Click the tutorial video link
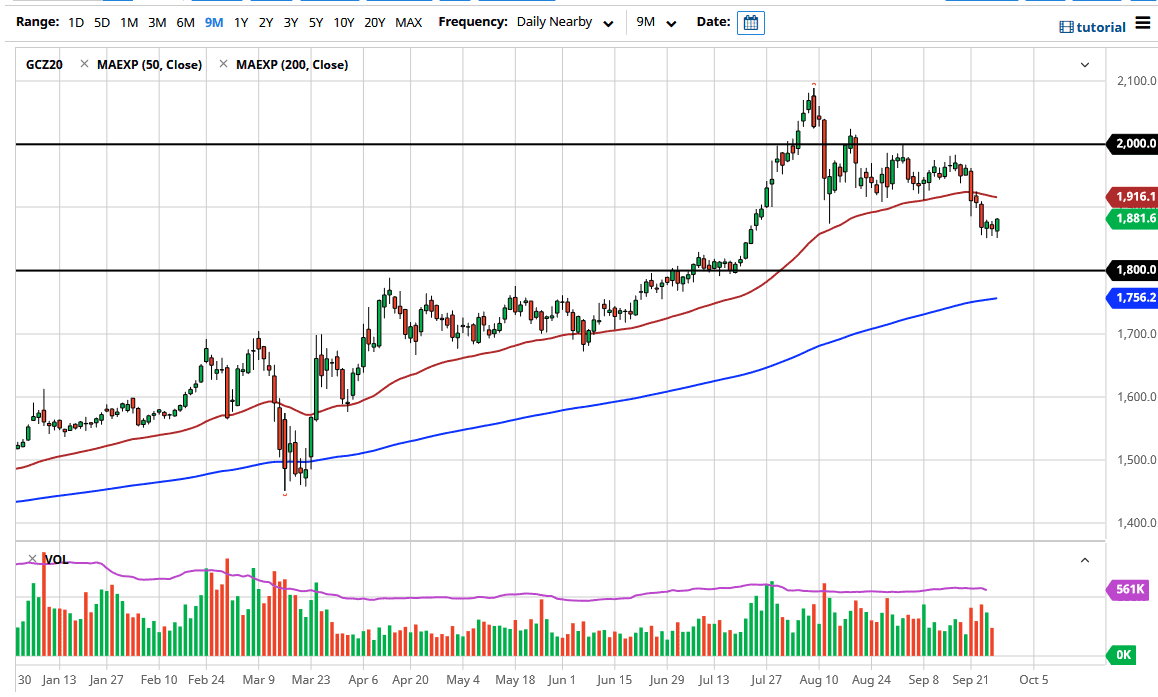Screen dimensions: 1158x697 (x=1092, y=27)
